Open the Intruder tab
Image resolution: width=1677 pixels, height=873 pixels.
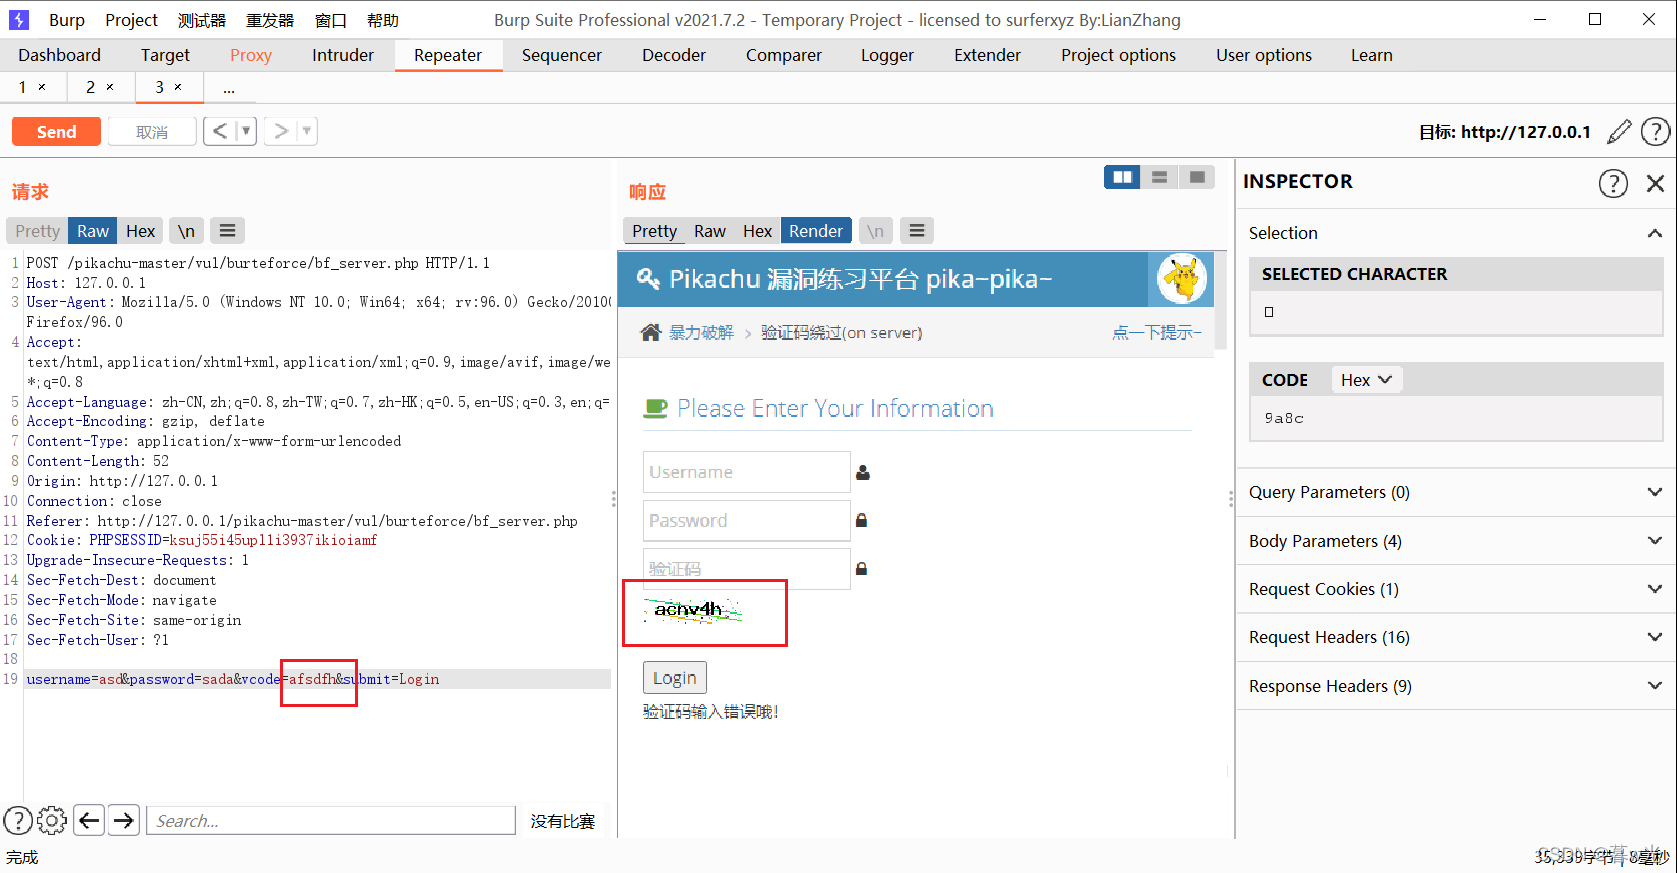coord(343,55)
